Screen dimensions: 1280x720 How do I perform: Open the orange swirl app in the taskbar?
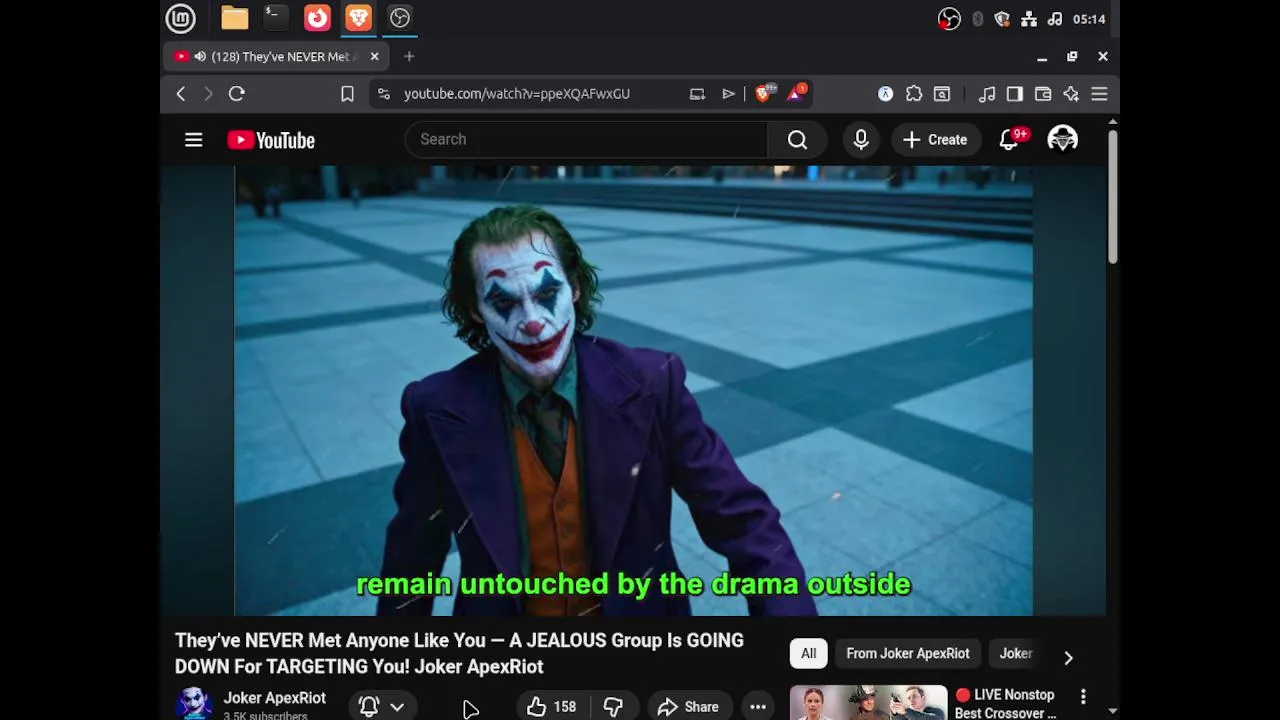pyautogui.click(x=317, y=18)
